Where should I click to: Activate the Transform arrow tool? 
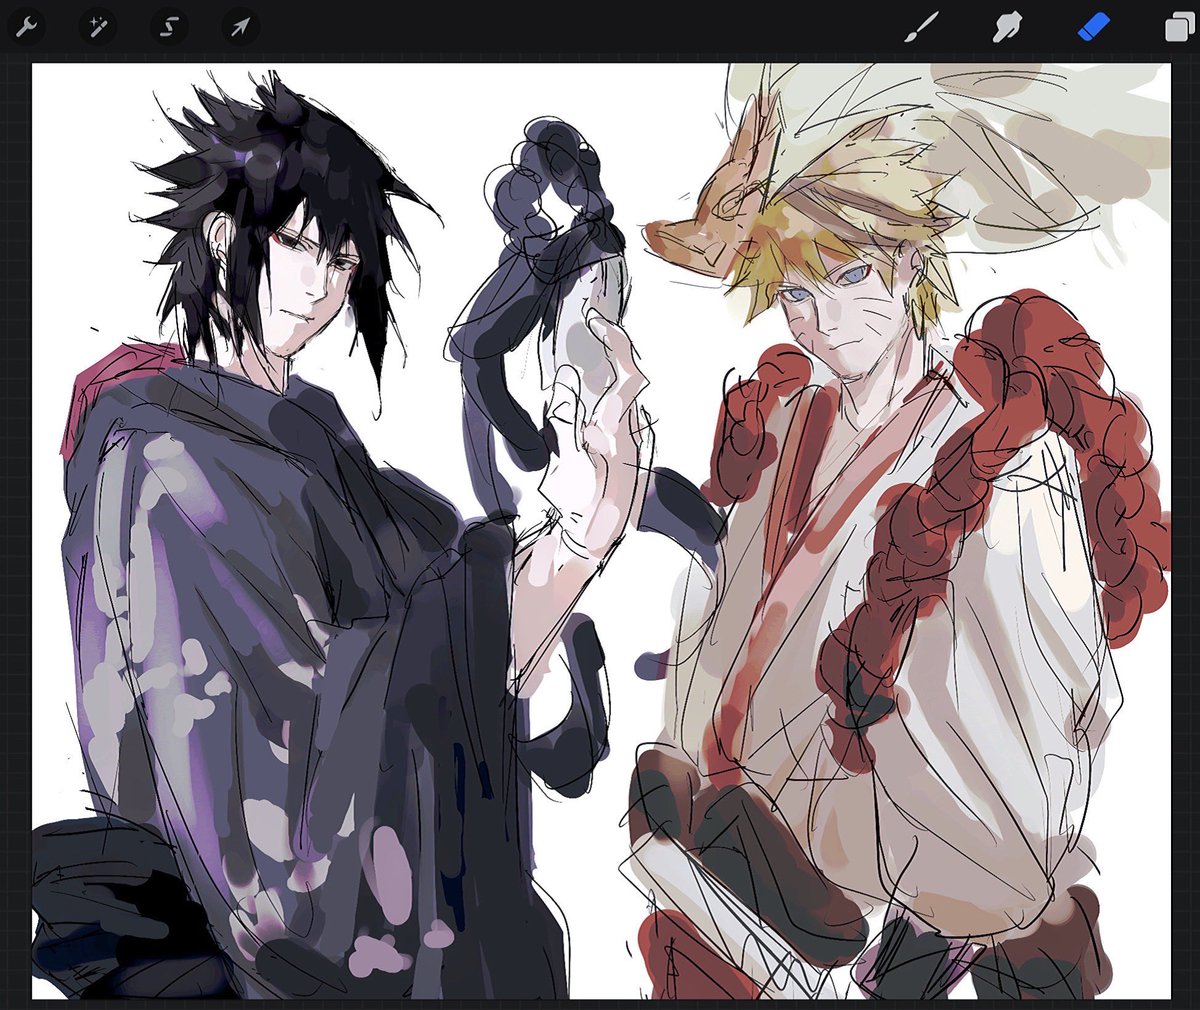coord(240,27)
